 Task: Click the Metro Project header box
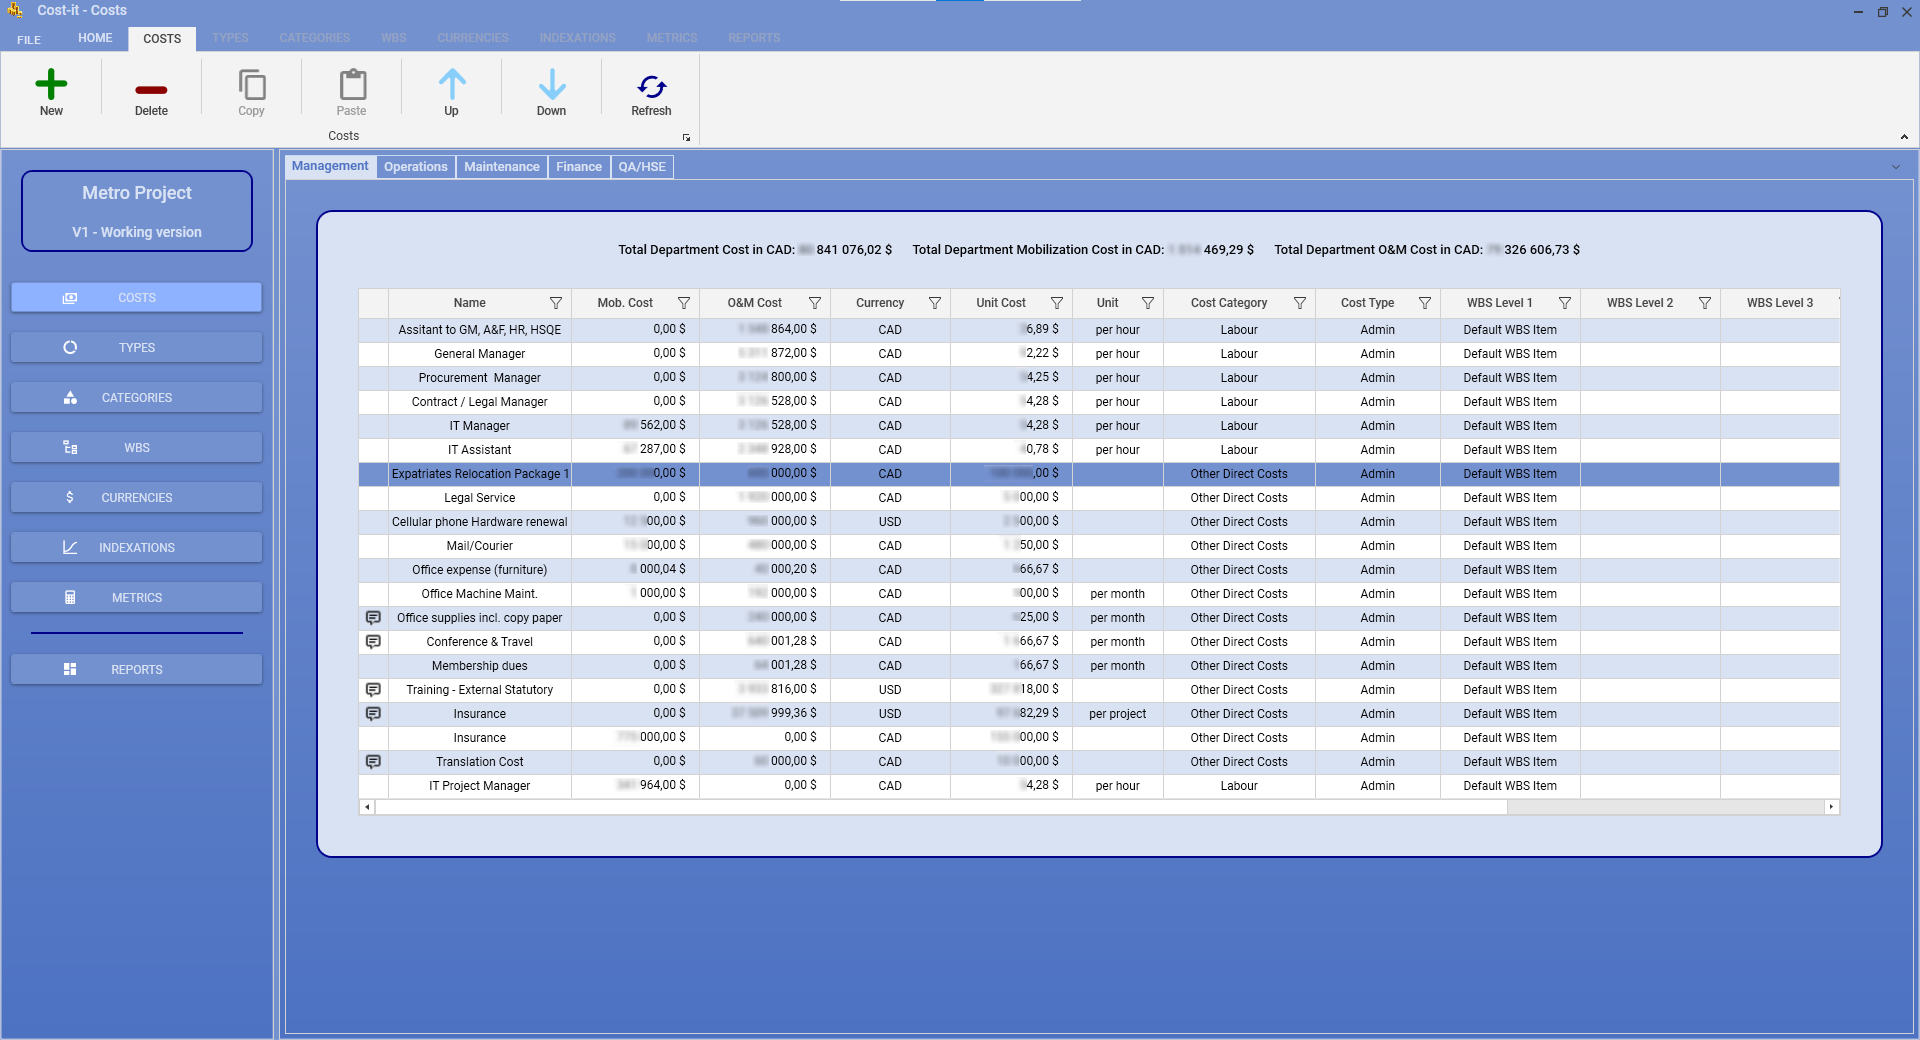[x=137, y=211]
